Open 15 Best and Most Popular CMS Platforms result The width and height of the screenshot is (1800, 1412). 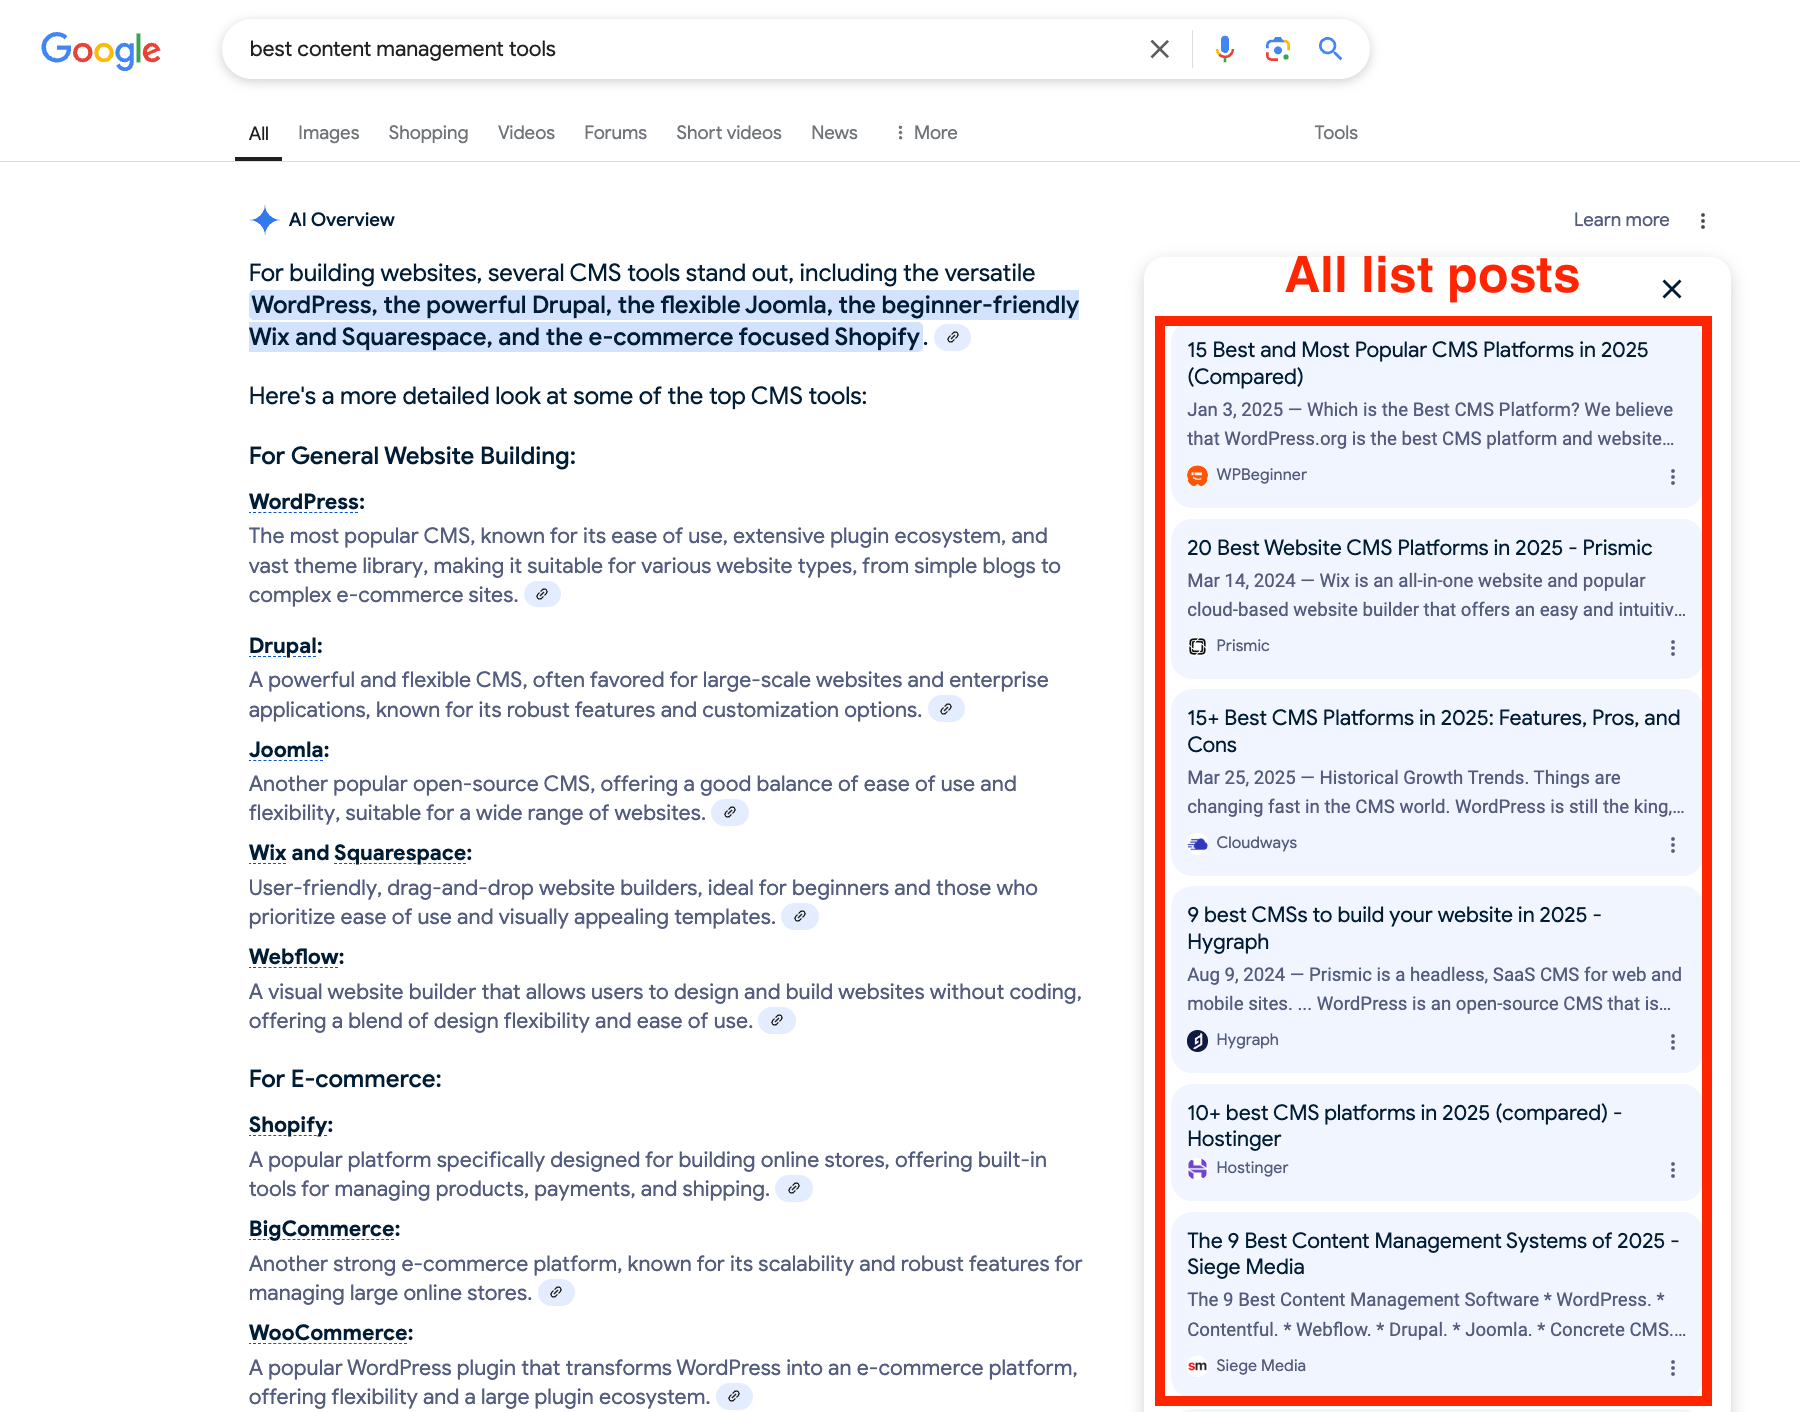1417,363
